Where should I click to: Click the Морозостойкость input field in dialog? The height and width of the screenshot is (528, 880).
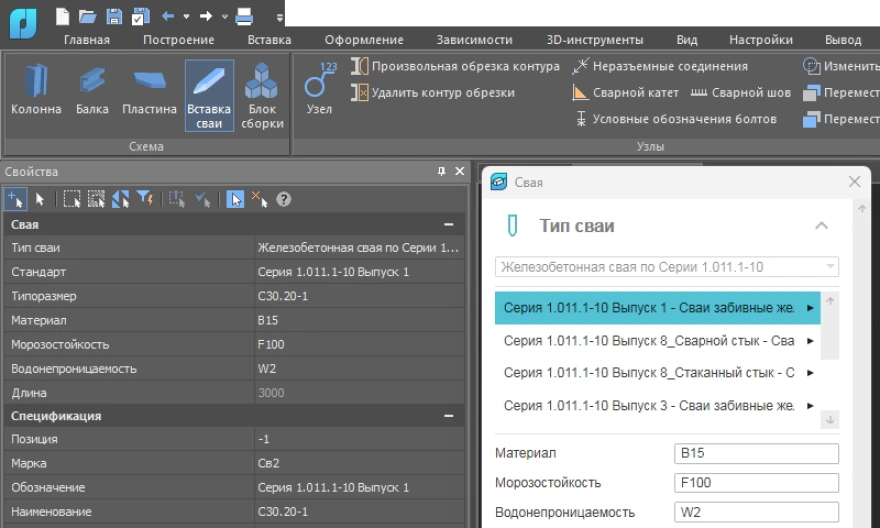pyautogui.click(x=756, y=483)
